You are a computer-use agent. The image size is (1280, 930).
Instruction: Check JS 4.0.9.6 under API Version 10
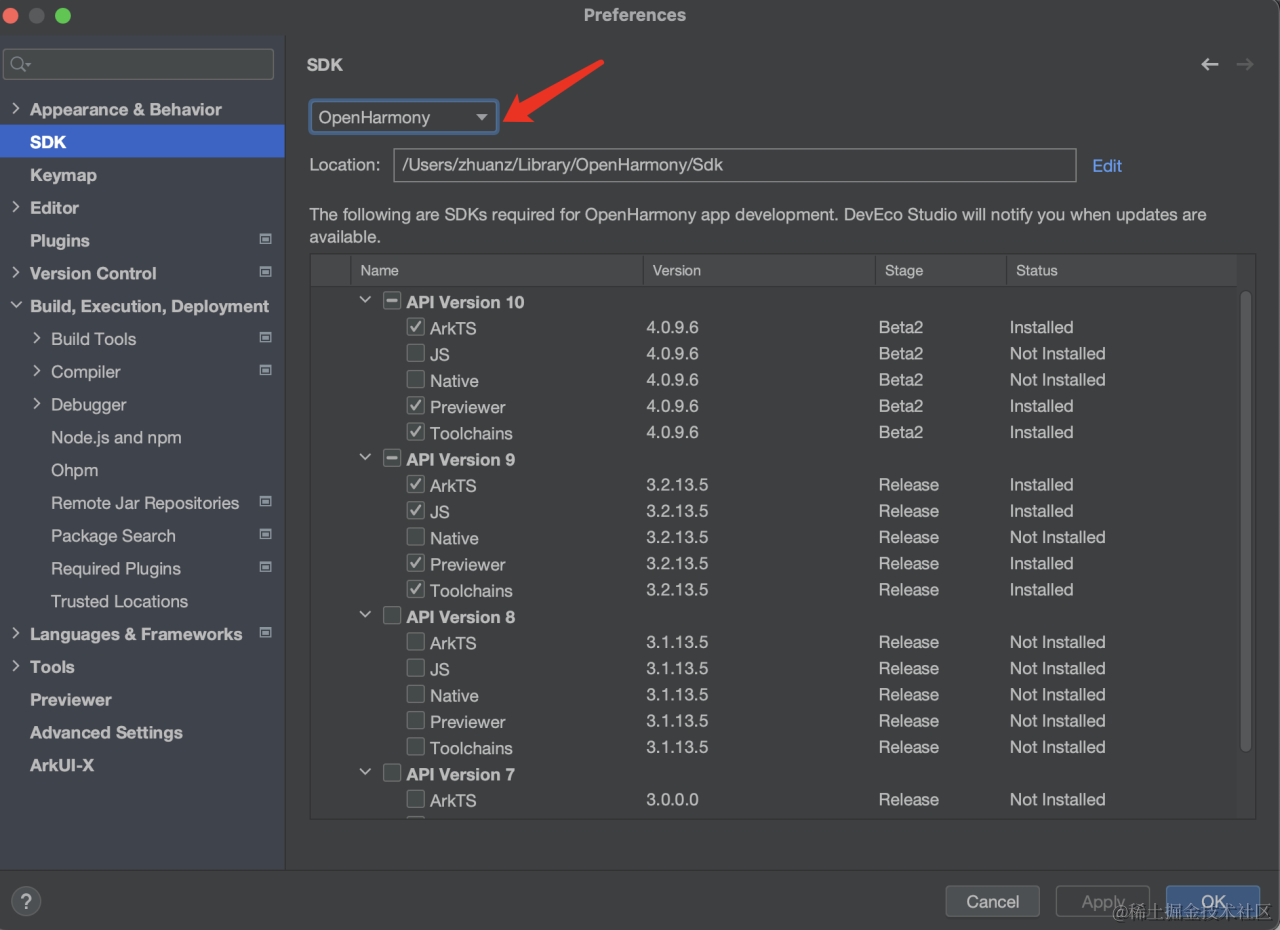pos(416,353)
